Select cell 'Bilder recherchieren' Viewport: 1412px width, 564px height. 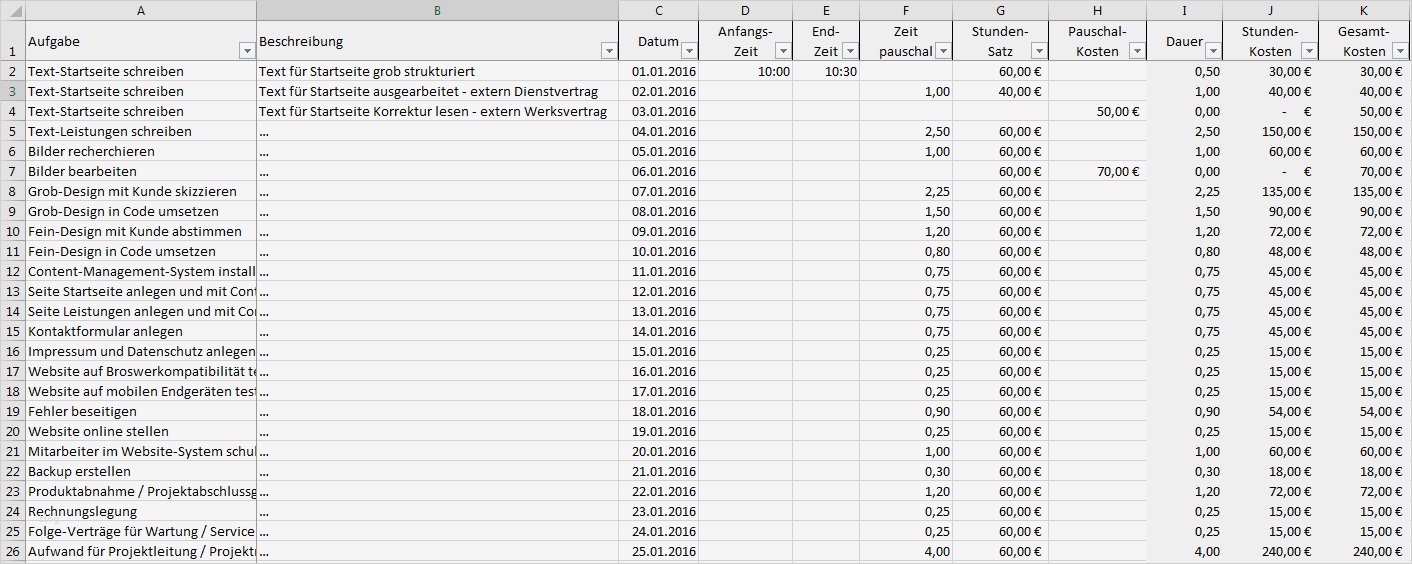coord(141,151)
